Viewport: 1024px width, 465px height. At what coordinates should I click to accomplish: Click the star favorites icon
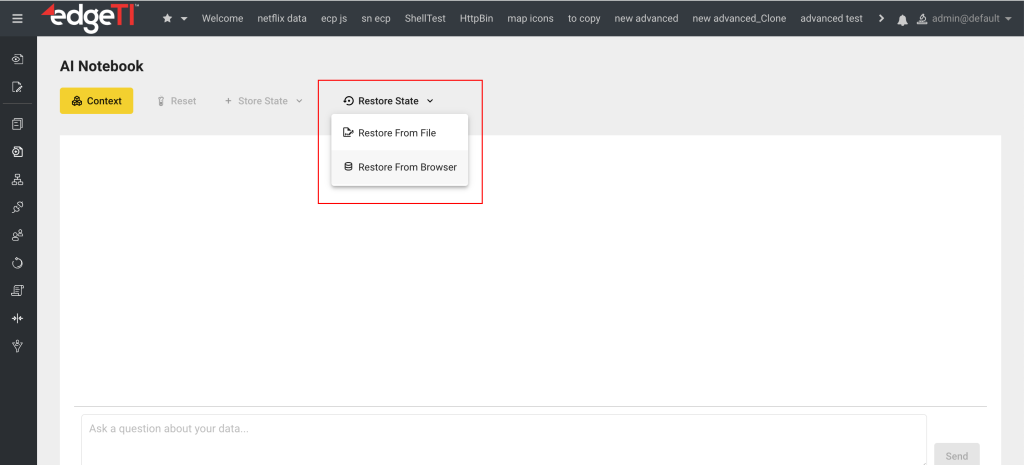pos(167,19)
